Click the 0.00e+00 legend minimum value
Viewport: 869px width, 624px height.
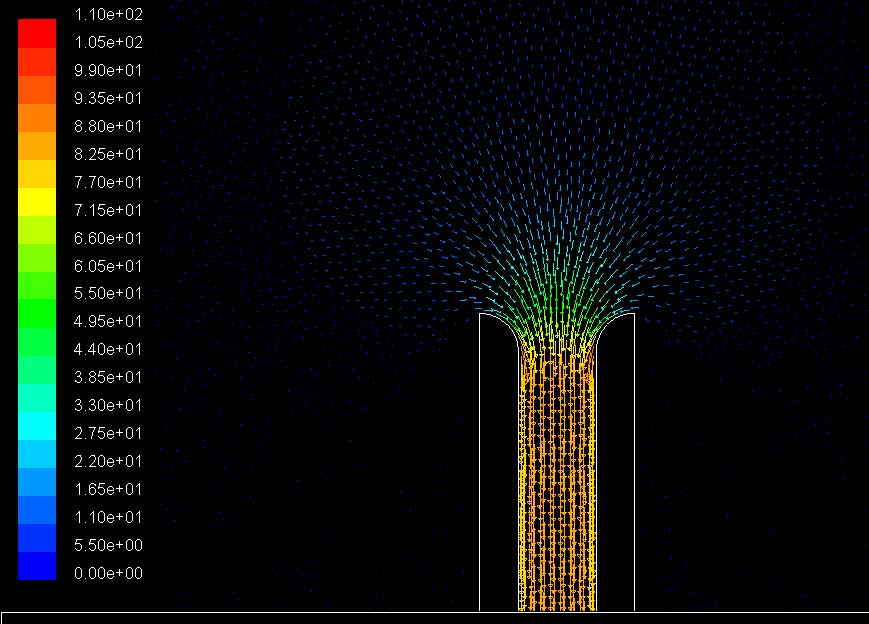point(109,573)
